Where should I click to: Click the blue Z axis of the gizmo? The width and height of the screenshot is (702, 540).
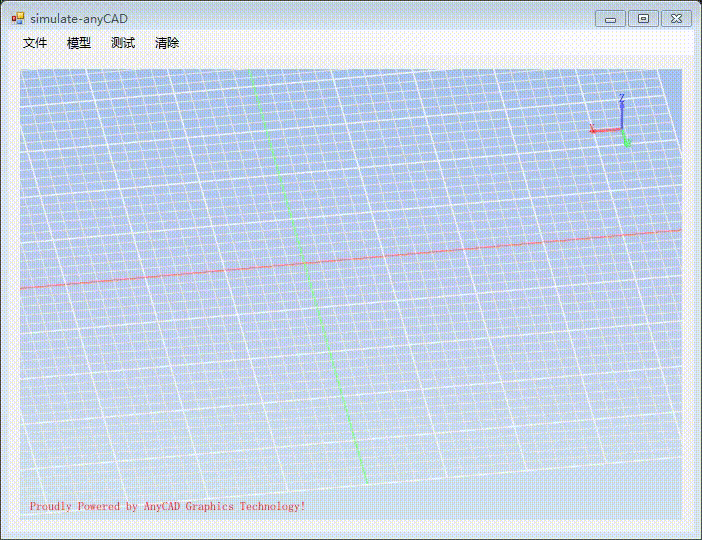(622, 112)
